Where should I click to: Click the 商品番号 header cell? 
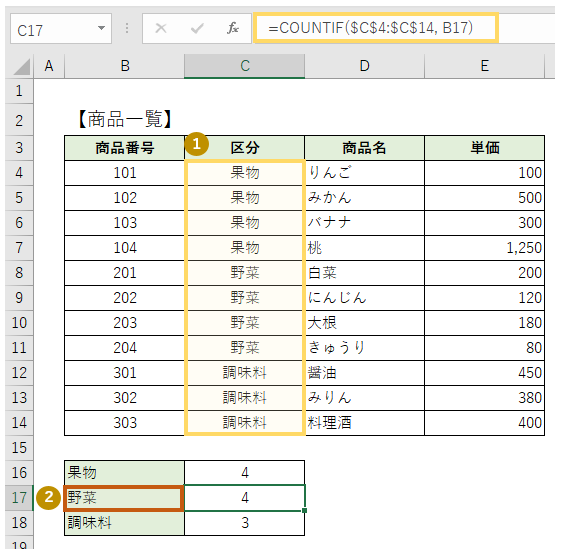tap(125, 148)
